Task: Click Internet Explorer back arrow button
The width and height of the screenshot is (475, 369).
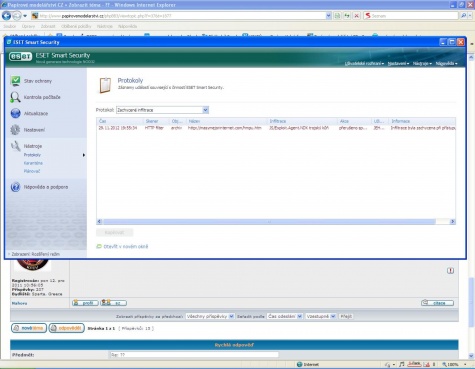Action: tap(6, 16)
